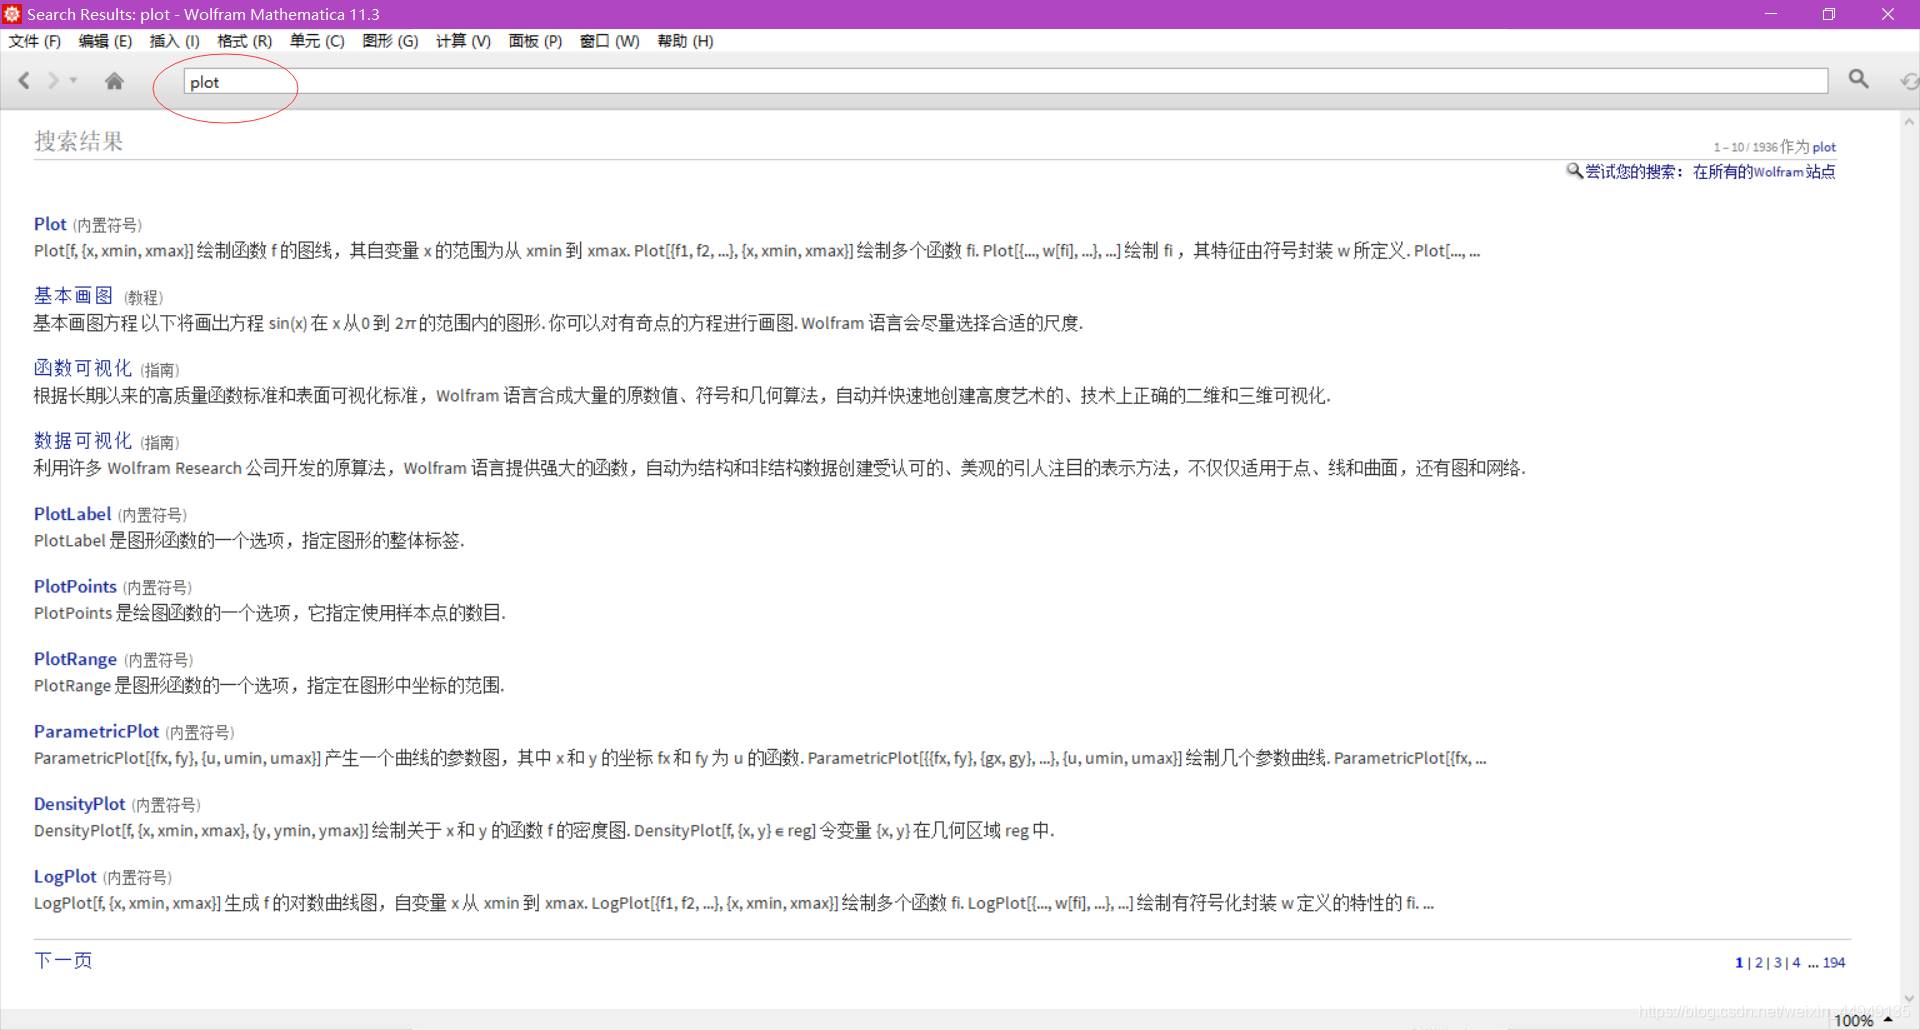Open the 窗口 (W) menu
Image resolution: width=1920 pixels, height=1030 pixels.
(x=609, y=41)
